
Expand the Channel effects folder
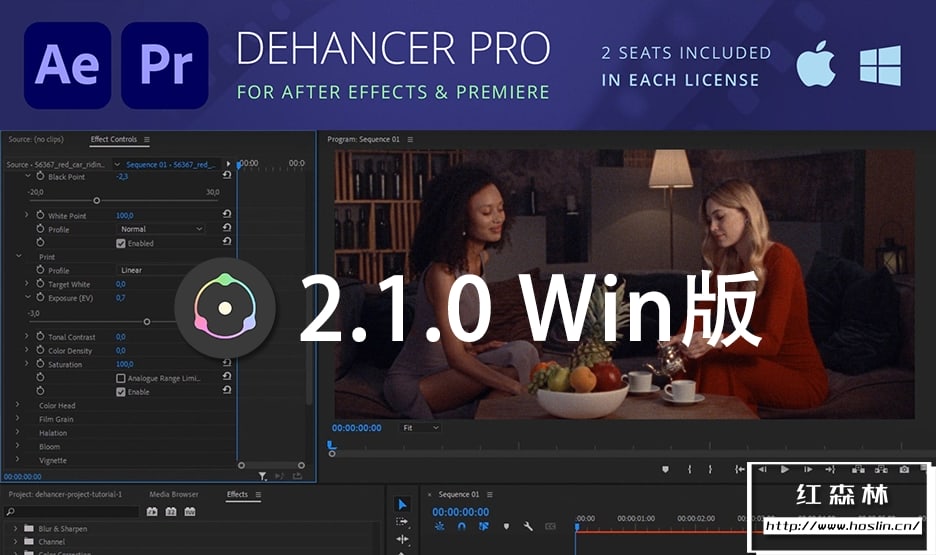coord(15,541)
